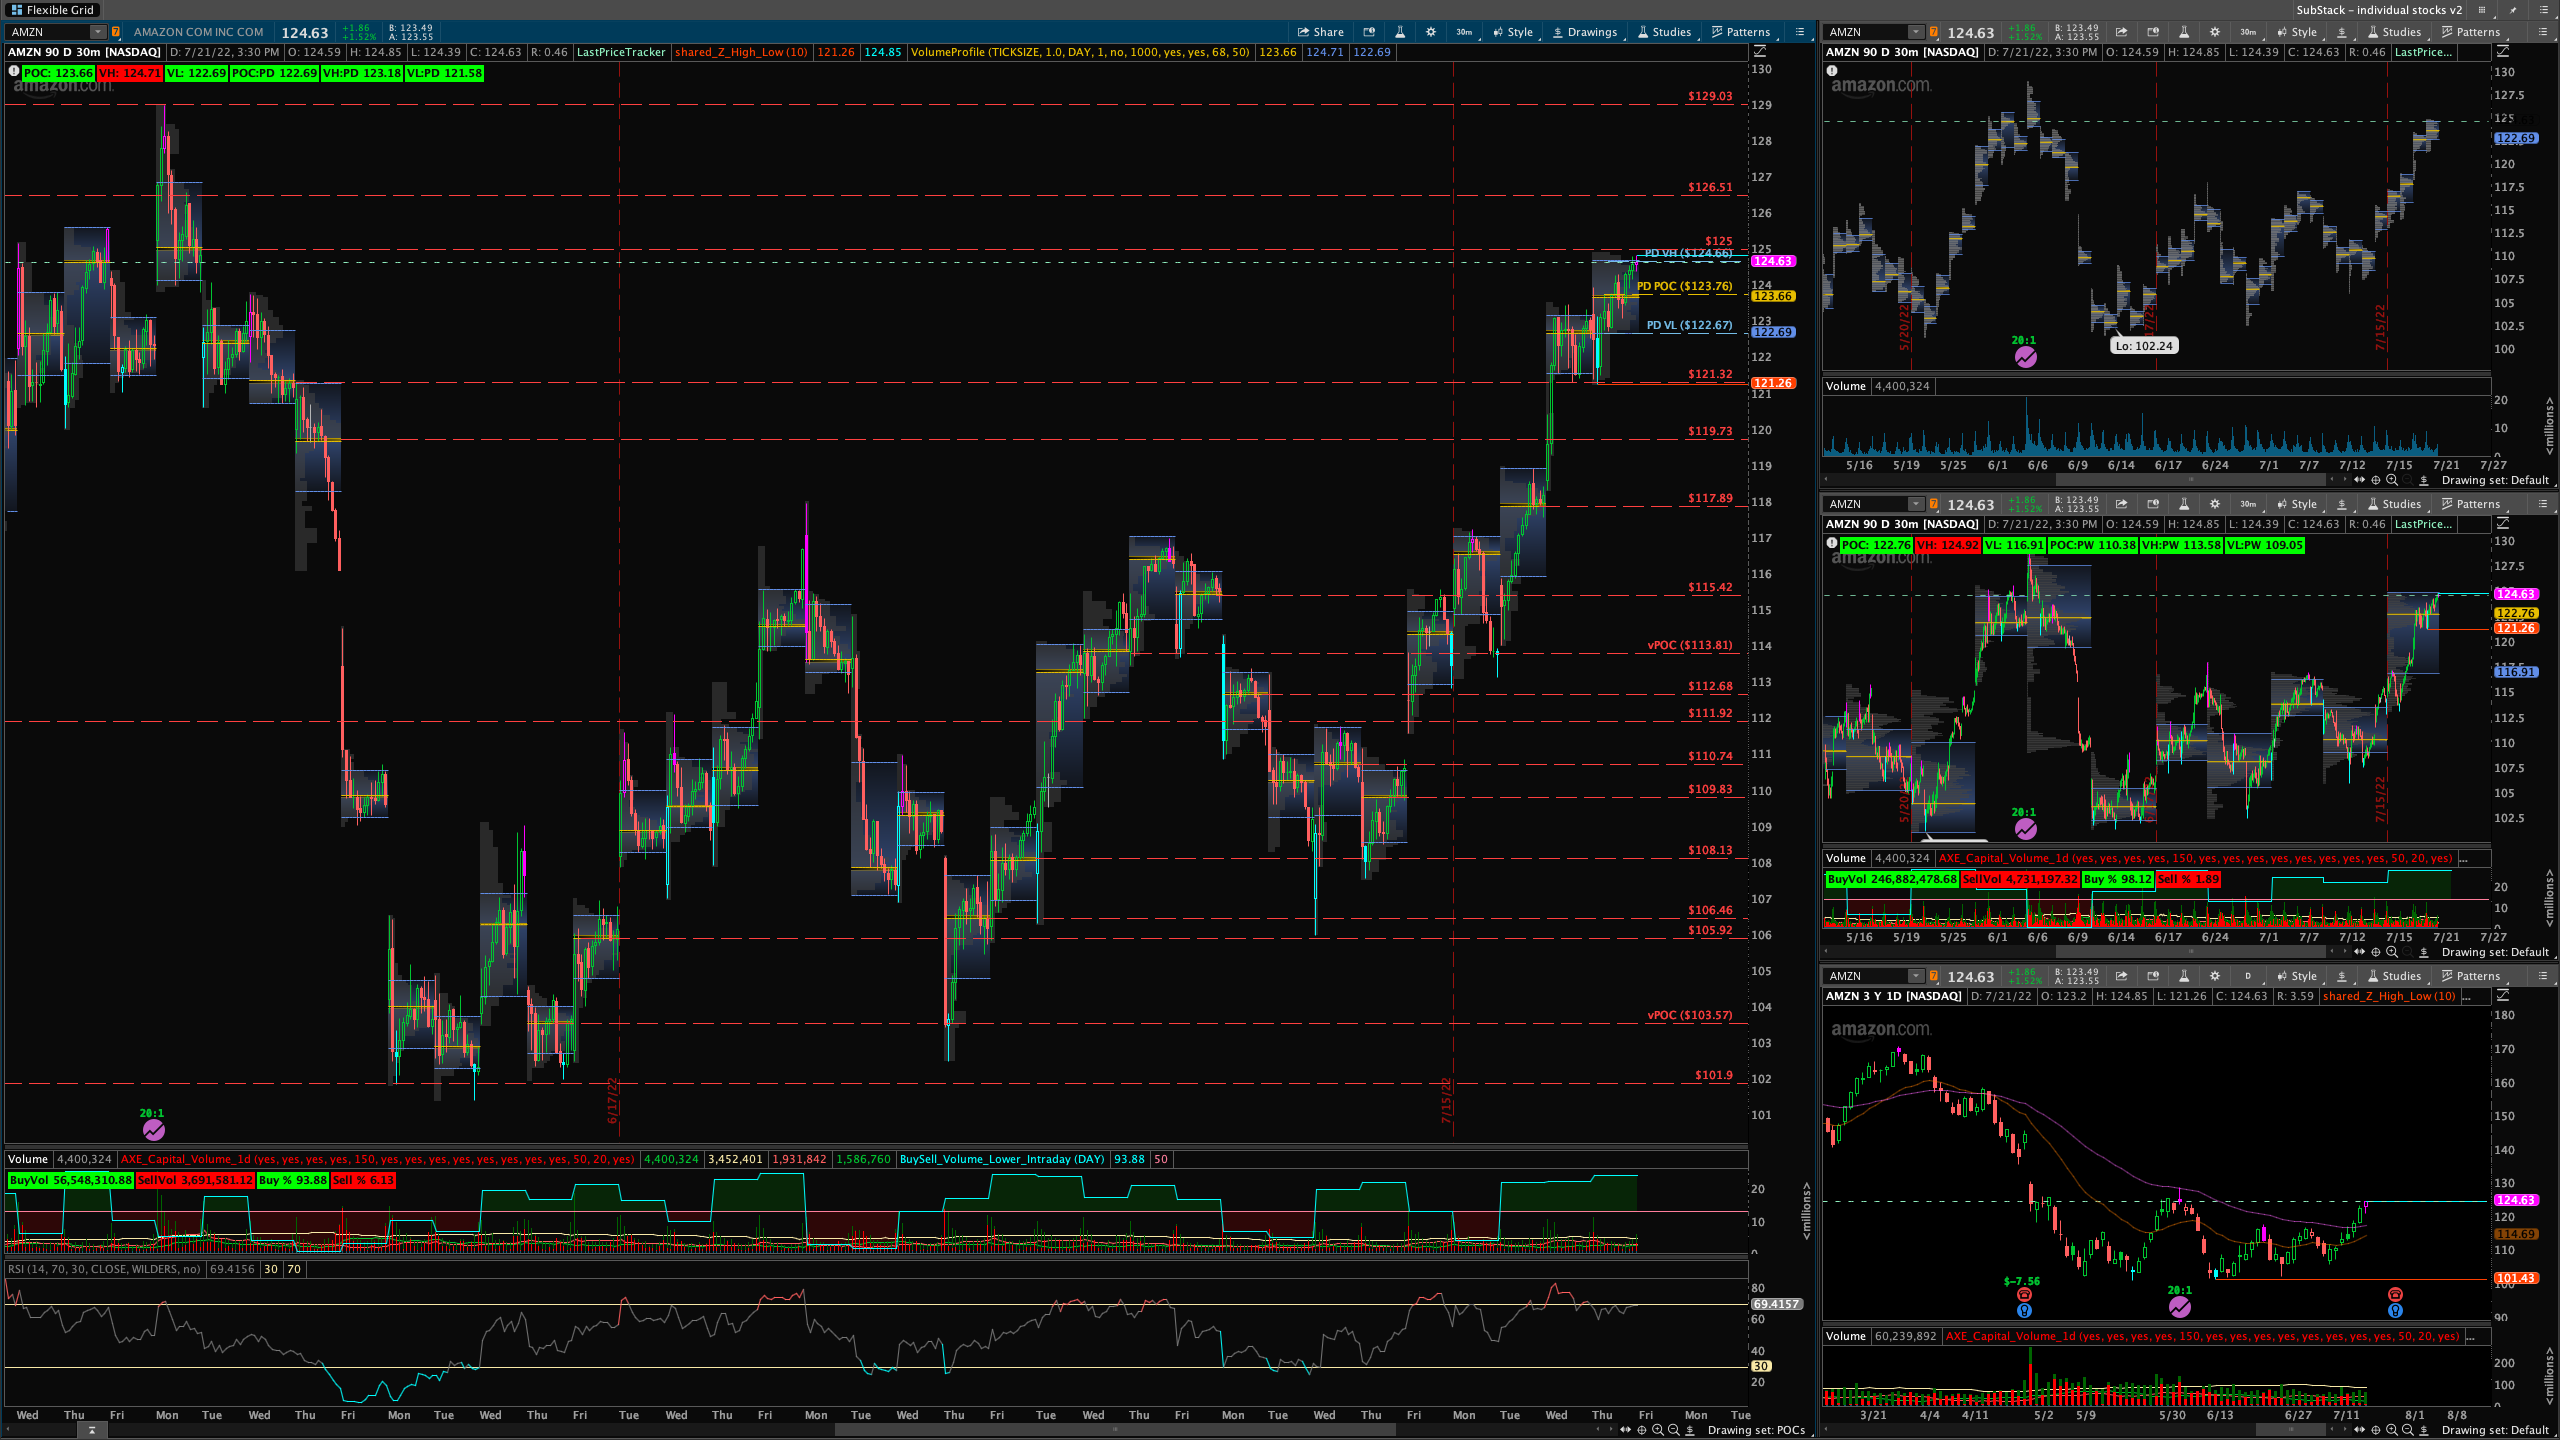Open chart settings gear in main toolbar
The image size is (2560, 1440).
(x=1431, y=32)
